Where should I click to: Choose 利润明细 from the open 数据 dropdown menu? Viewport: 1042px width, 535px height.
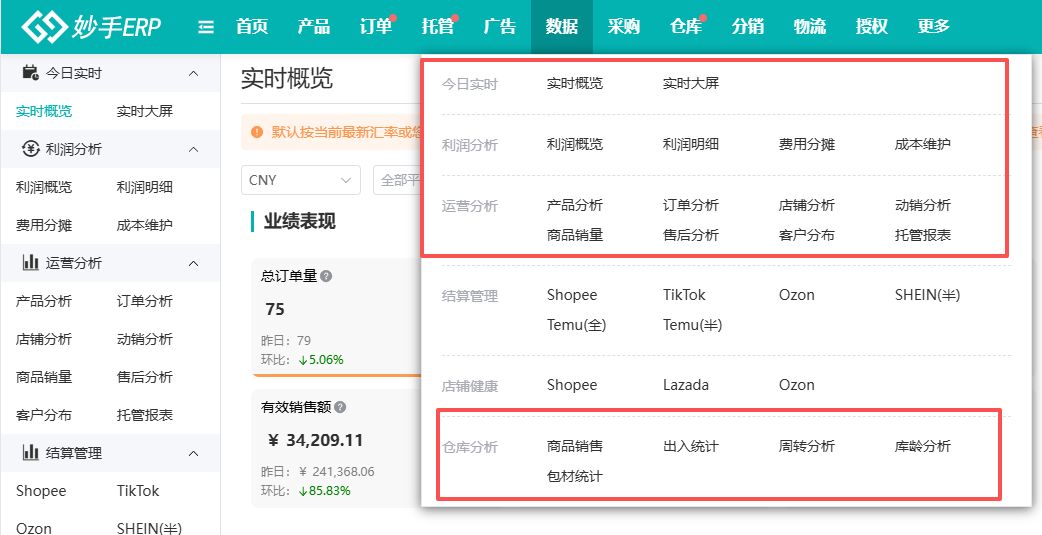690,144
